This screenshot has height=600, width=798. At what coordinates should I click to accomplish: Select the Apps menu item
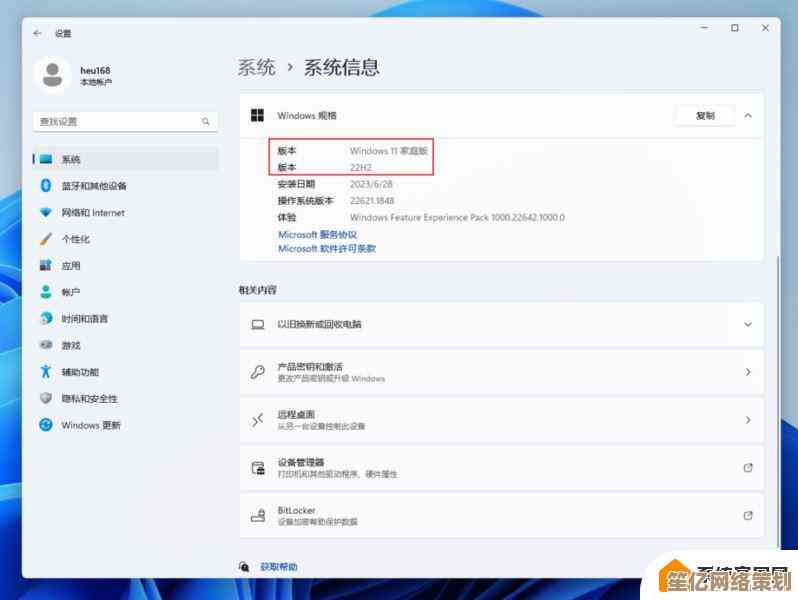70,266
